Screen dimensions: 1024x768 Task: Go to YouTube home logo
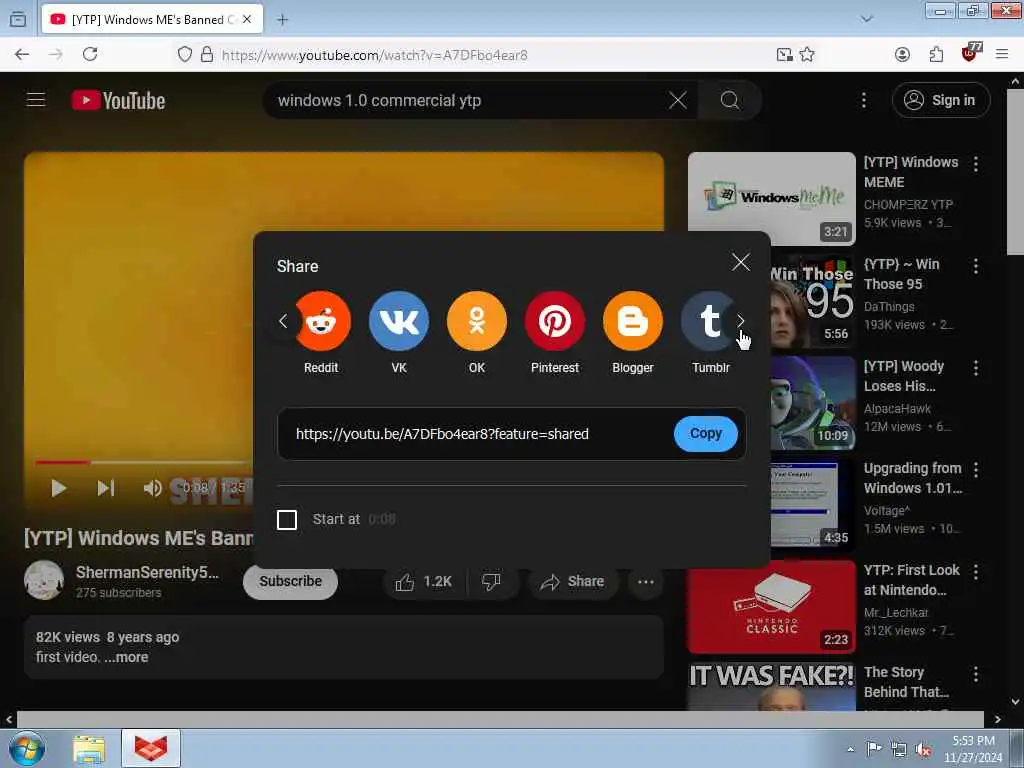(x=119, y=101)
